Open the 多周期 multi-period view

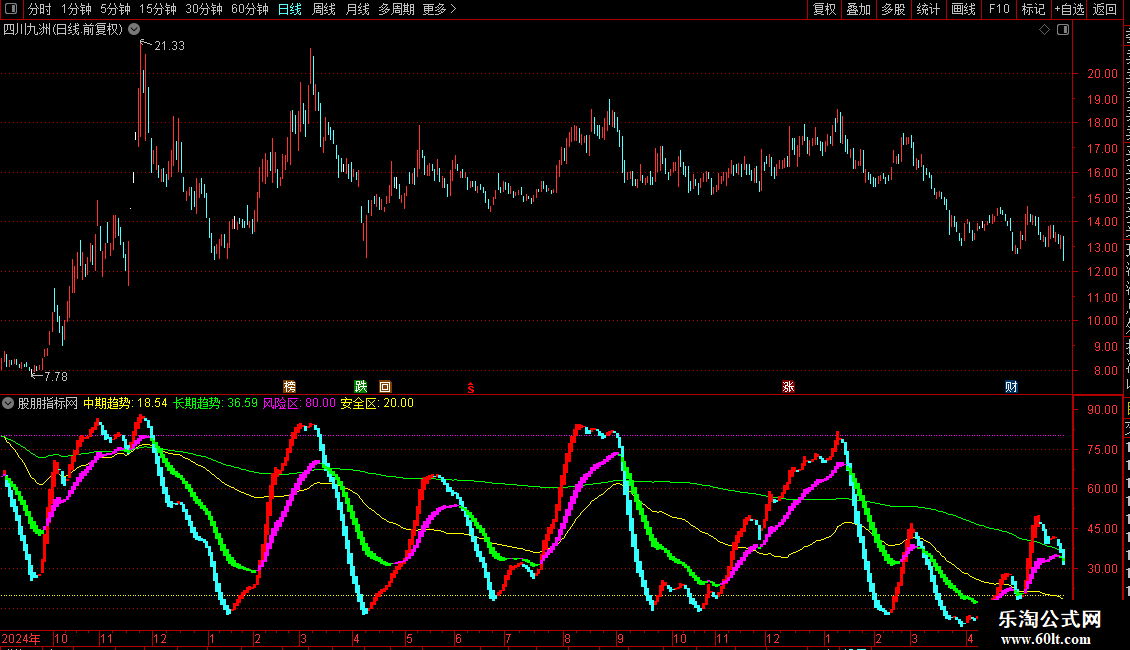pyautogui.click(x=396, y=9)
